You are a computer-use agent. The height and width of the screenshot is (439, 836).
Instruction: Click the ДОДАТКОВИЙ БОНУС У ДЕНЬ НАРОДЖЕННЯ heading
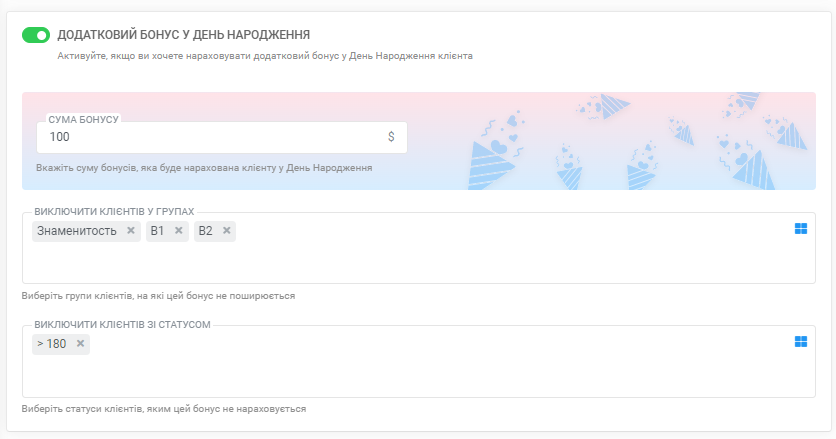click(x=183, y=35)
